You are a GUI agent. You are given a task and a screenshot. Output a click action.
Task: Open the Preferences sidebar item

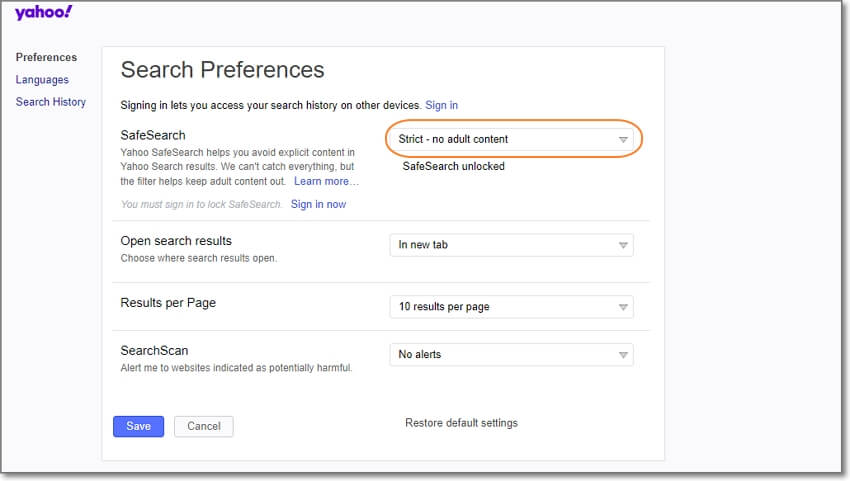click(x=46, y=57)
